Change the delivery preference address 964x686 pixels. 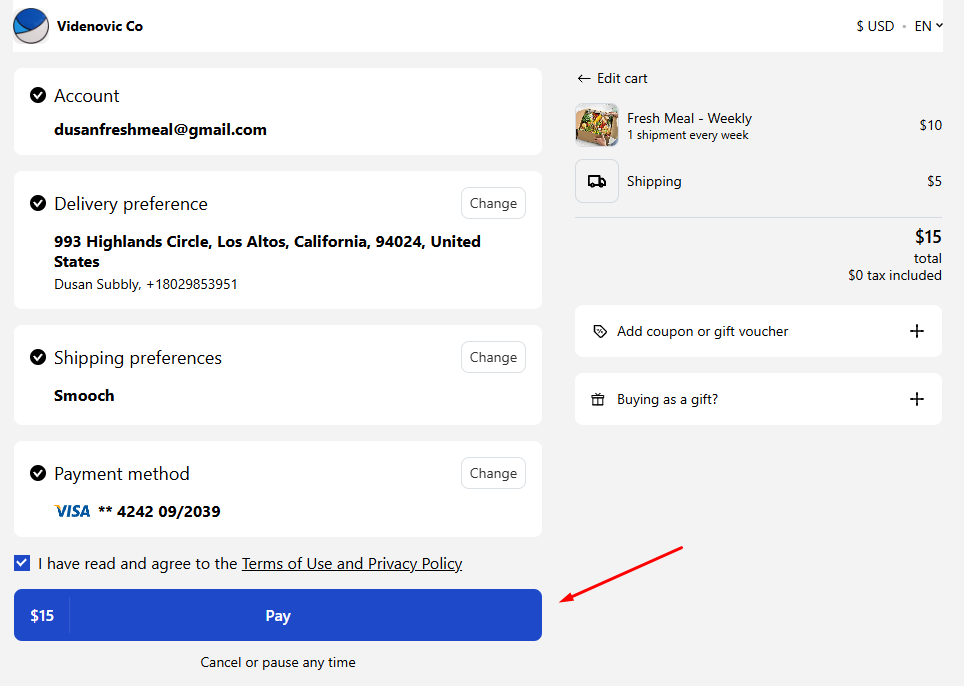493,203
